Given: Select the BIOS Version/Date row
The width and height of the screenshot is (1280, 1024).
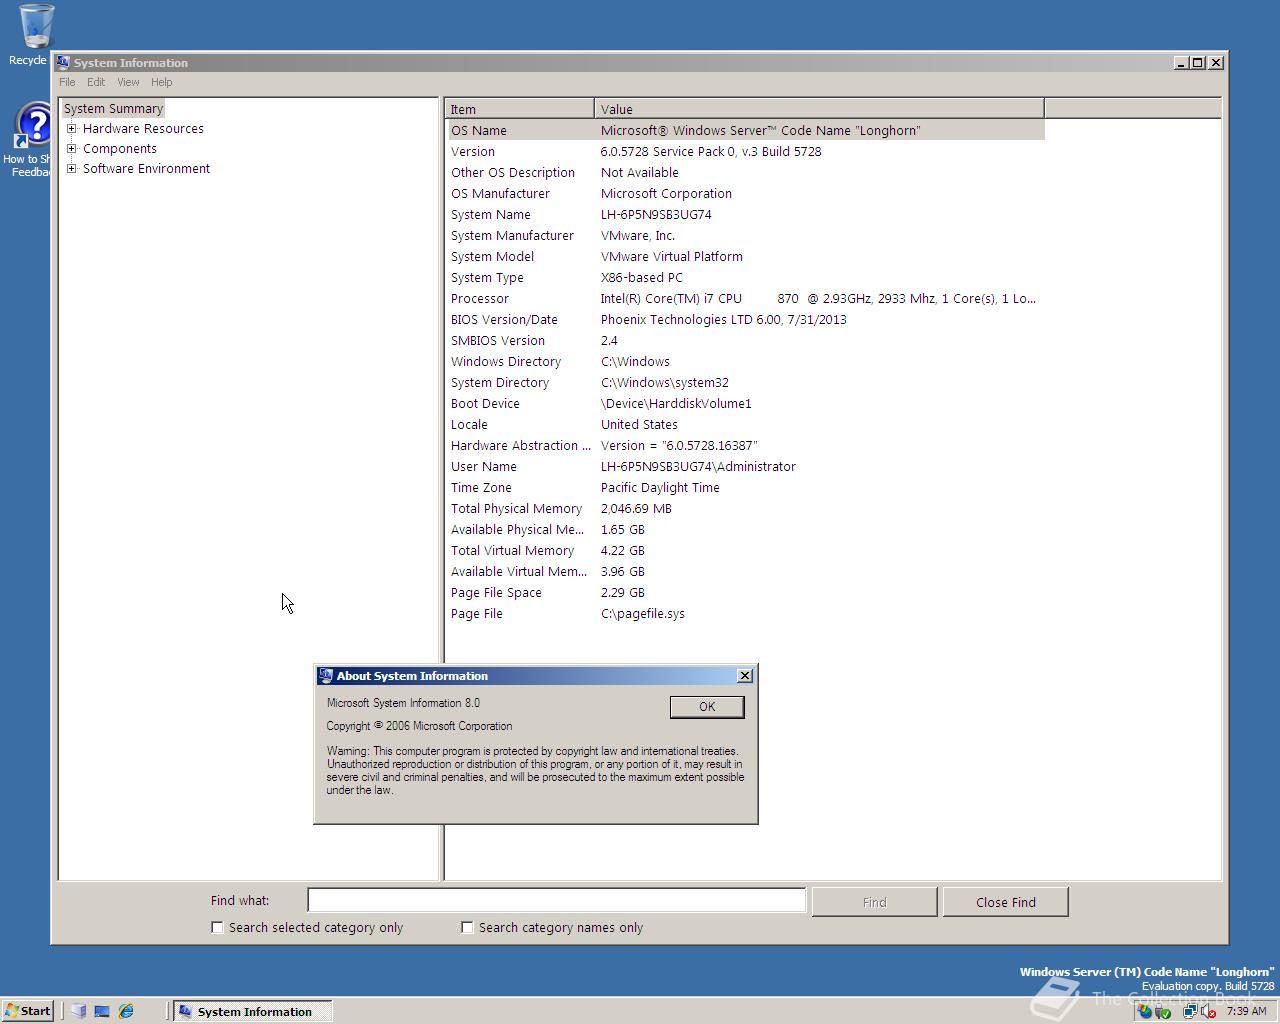Looking at the screenshot, I should click(745, 319).
